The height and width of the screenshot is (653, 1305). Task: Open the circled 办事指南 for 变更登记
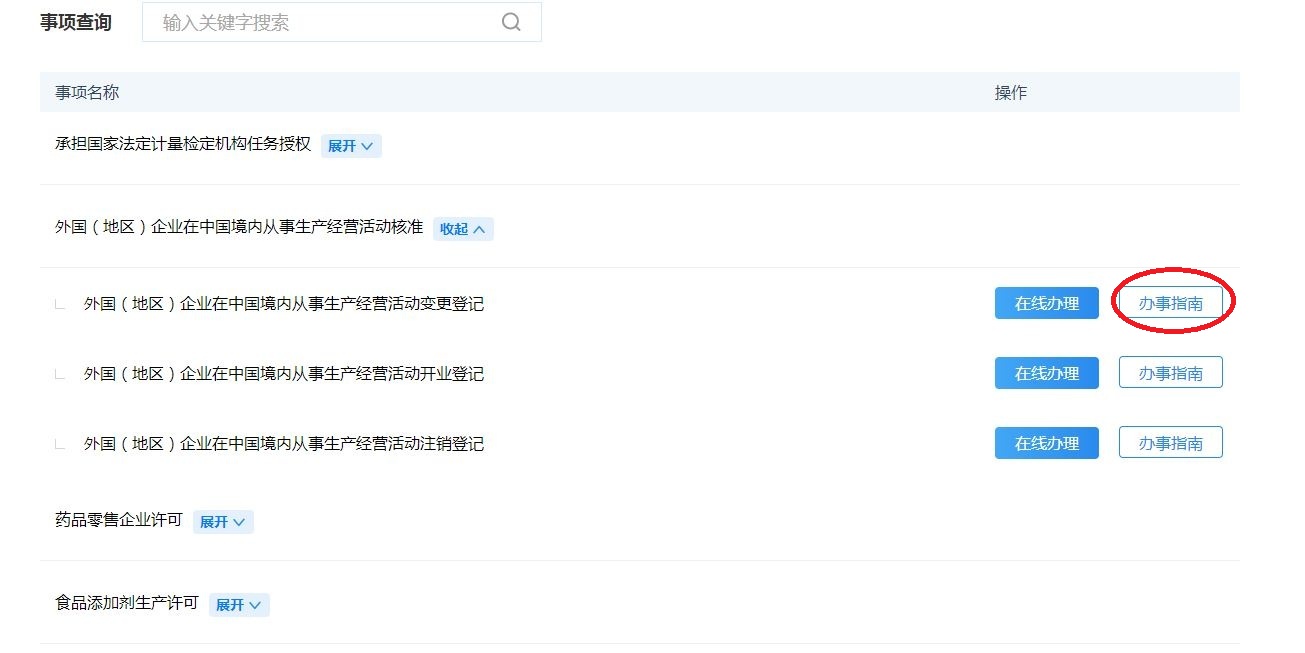pyautogui.click(x=1170, y=303)
